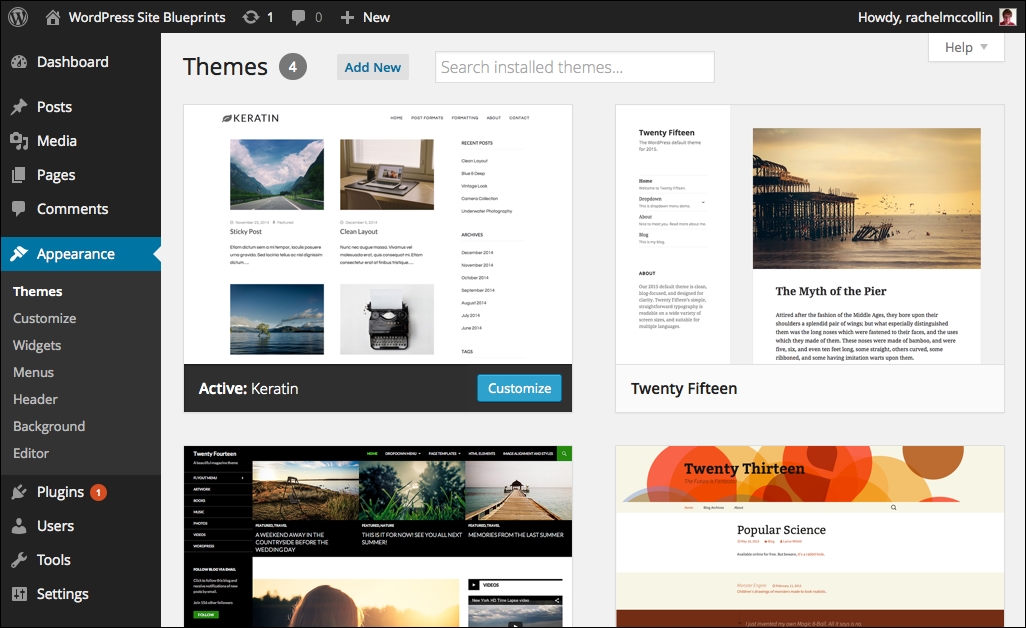Click the Media icon in sidebar
The height and width of the screenshot is (628, 1026).
point(19,141)
